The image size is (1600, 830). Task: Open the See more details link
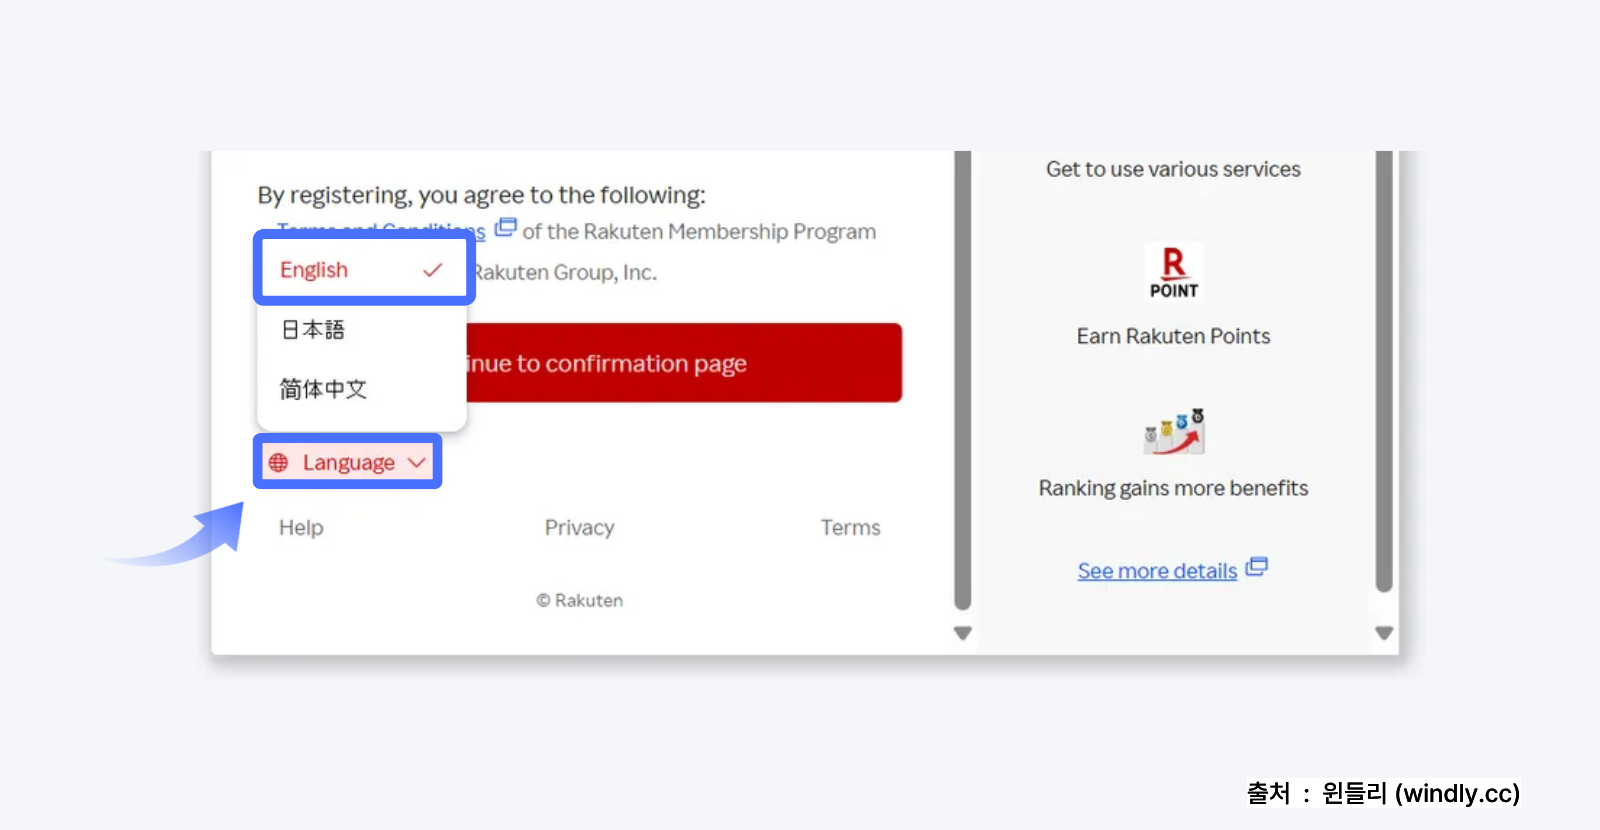point(1157,571)
